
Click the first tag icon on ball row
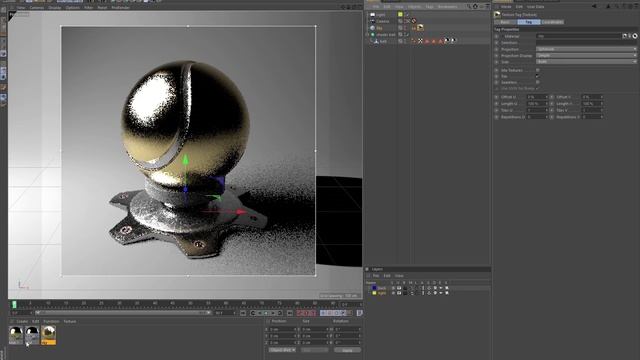point(414,41)
